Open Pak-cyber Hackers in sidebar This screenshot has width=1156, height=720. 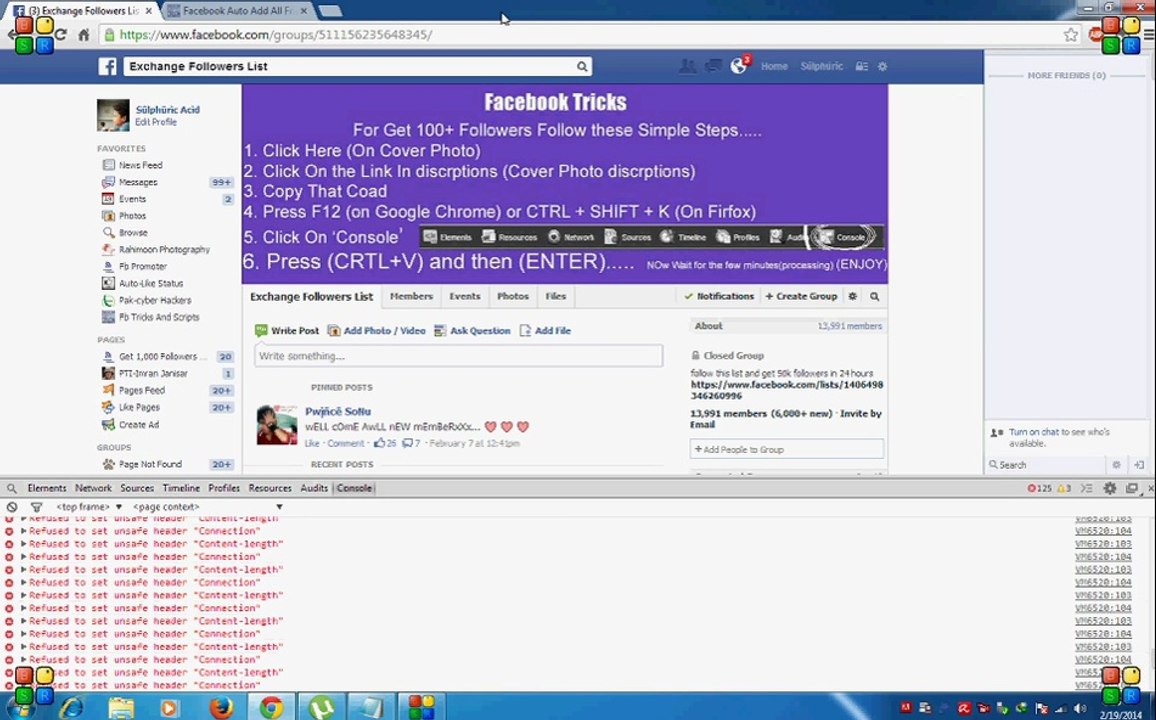coord(155,300)
